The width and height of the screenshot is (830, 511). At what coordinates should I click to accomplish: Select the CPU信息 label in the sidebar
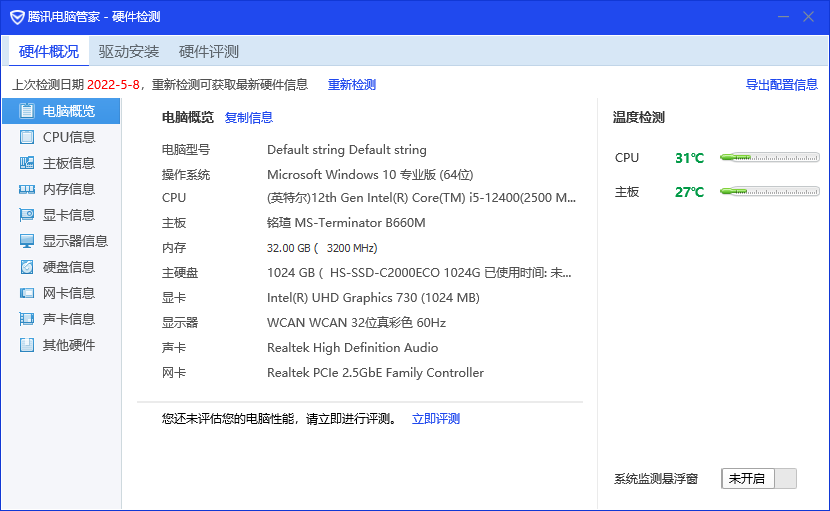[69, 137]
